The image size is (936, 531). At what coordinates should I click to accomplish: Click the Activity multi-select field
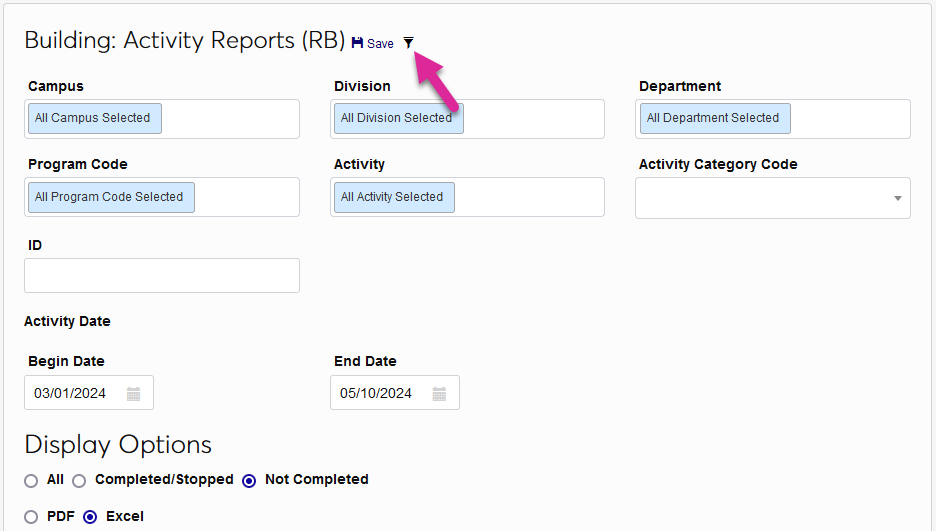[x=467, y=197]
